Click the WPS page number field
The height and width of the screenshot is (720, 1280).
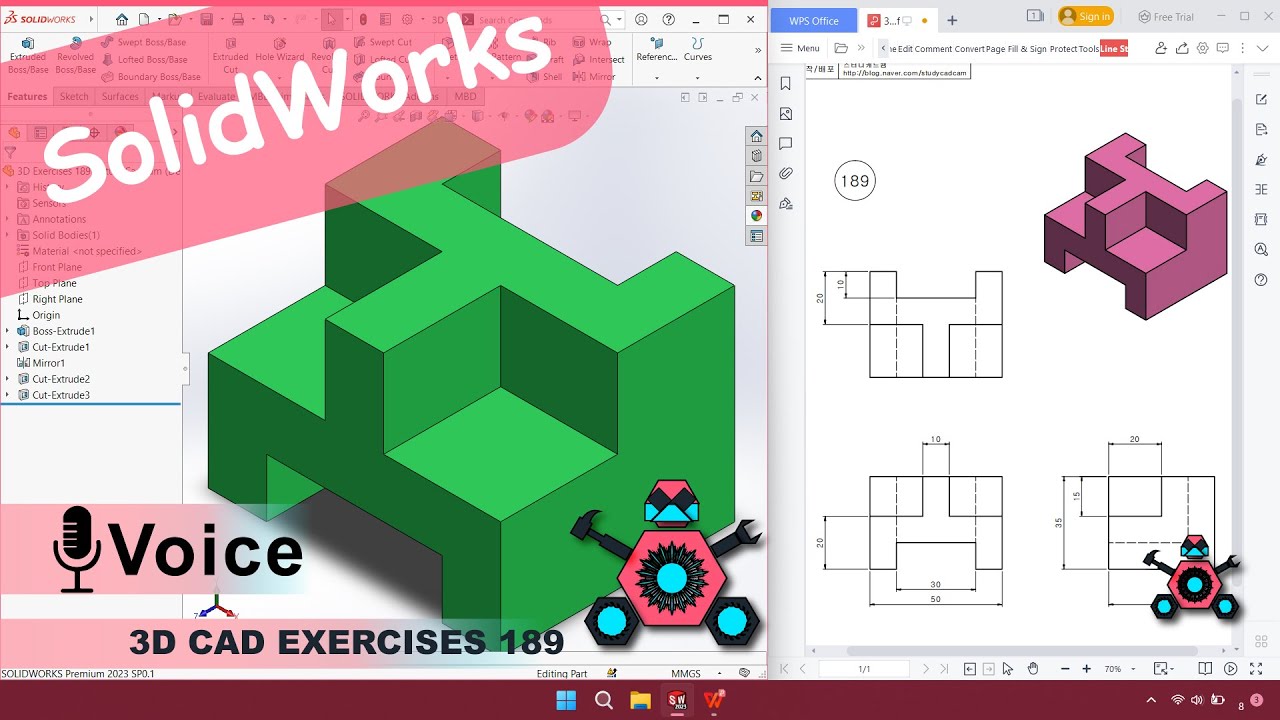(x=864, y=669)
